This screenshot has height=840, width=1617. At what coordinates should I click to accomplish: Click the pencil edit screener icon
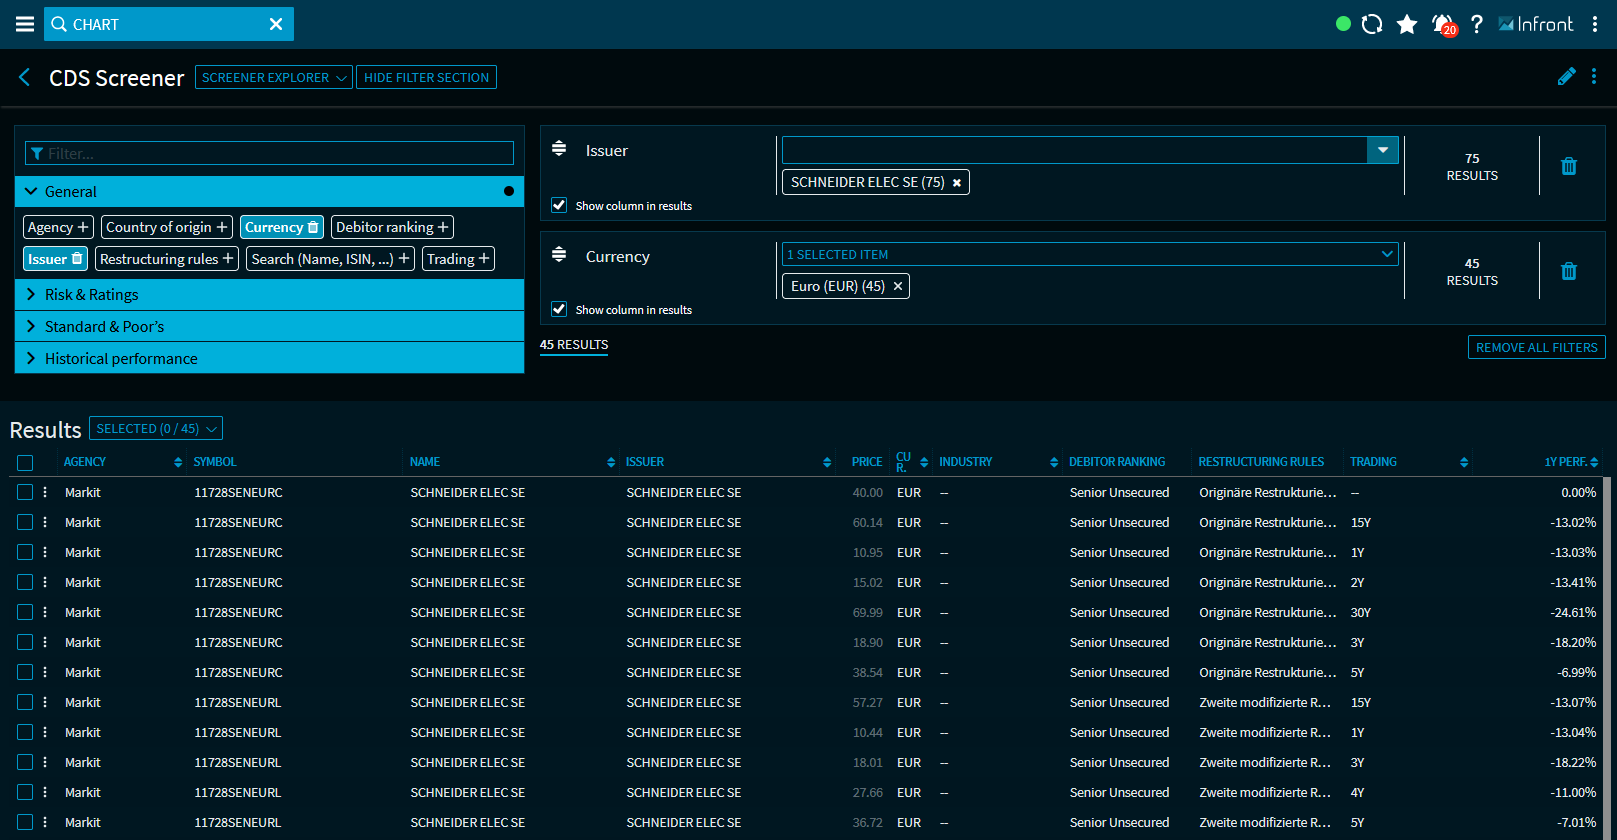click(1566, 77)
